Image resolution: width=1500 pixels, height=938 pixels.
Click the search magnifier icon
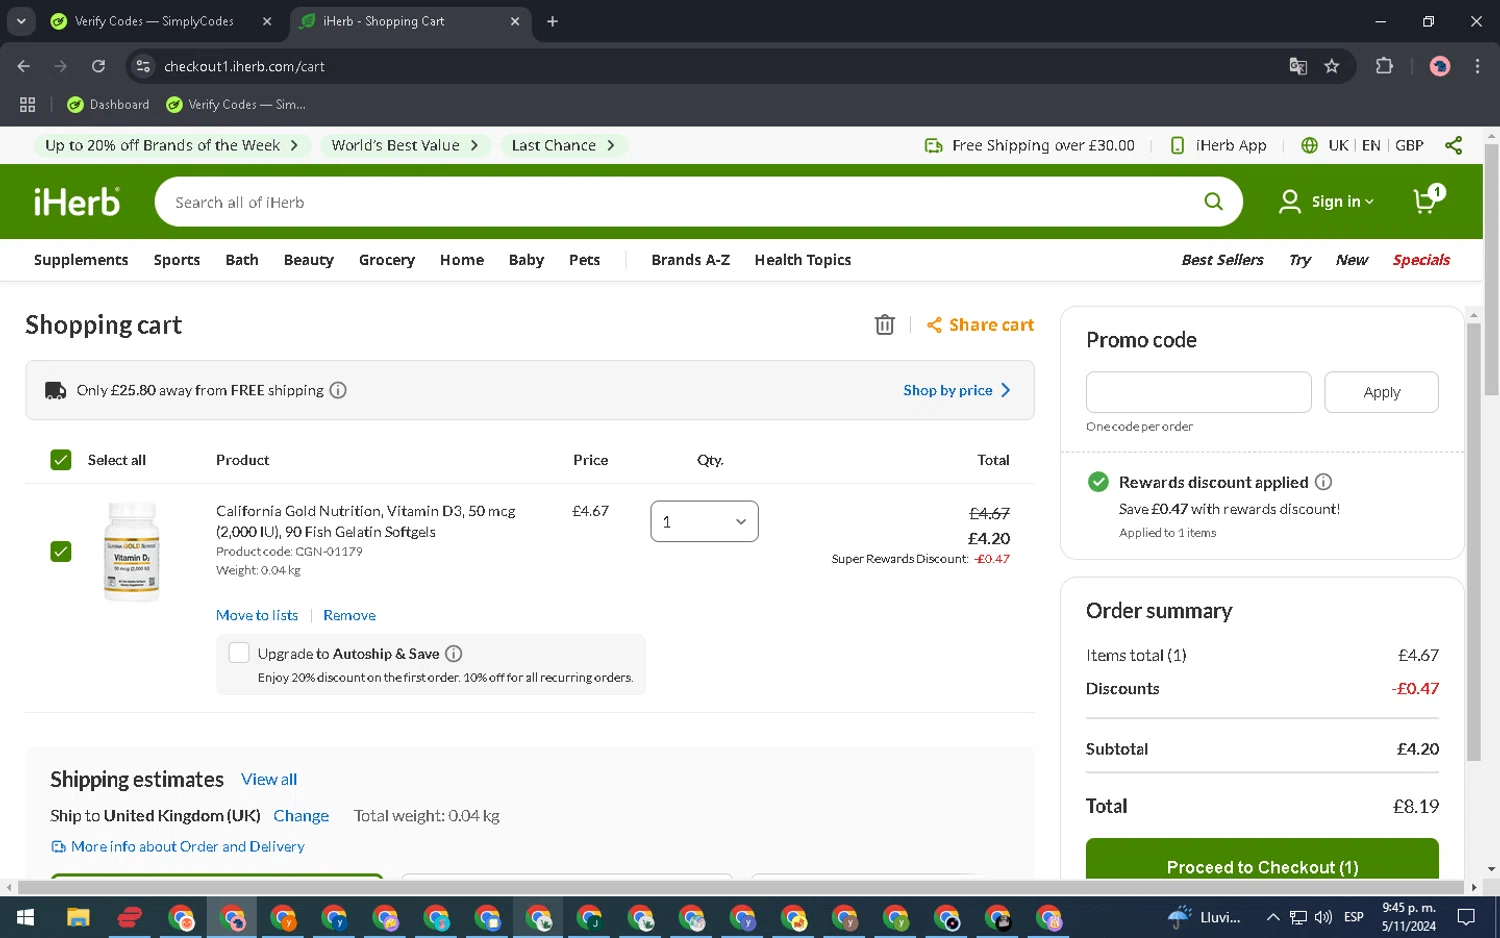[x=1213, y=202]
